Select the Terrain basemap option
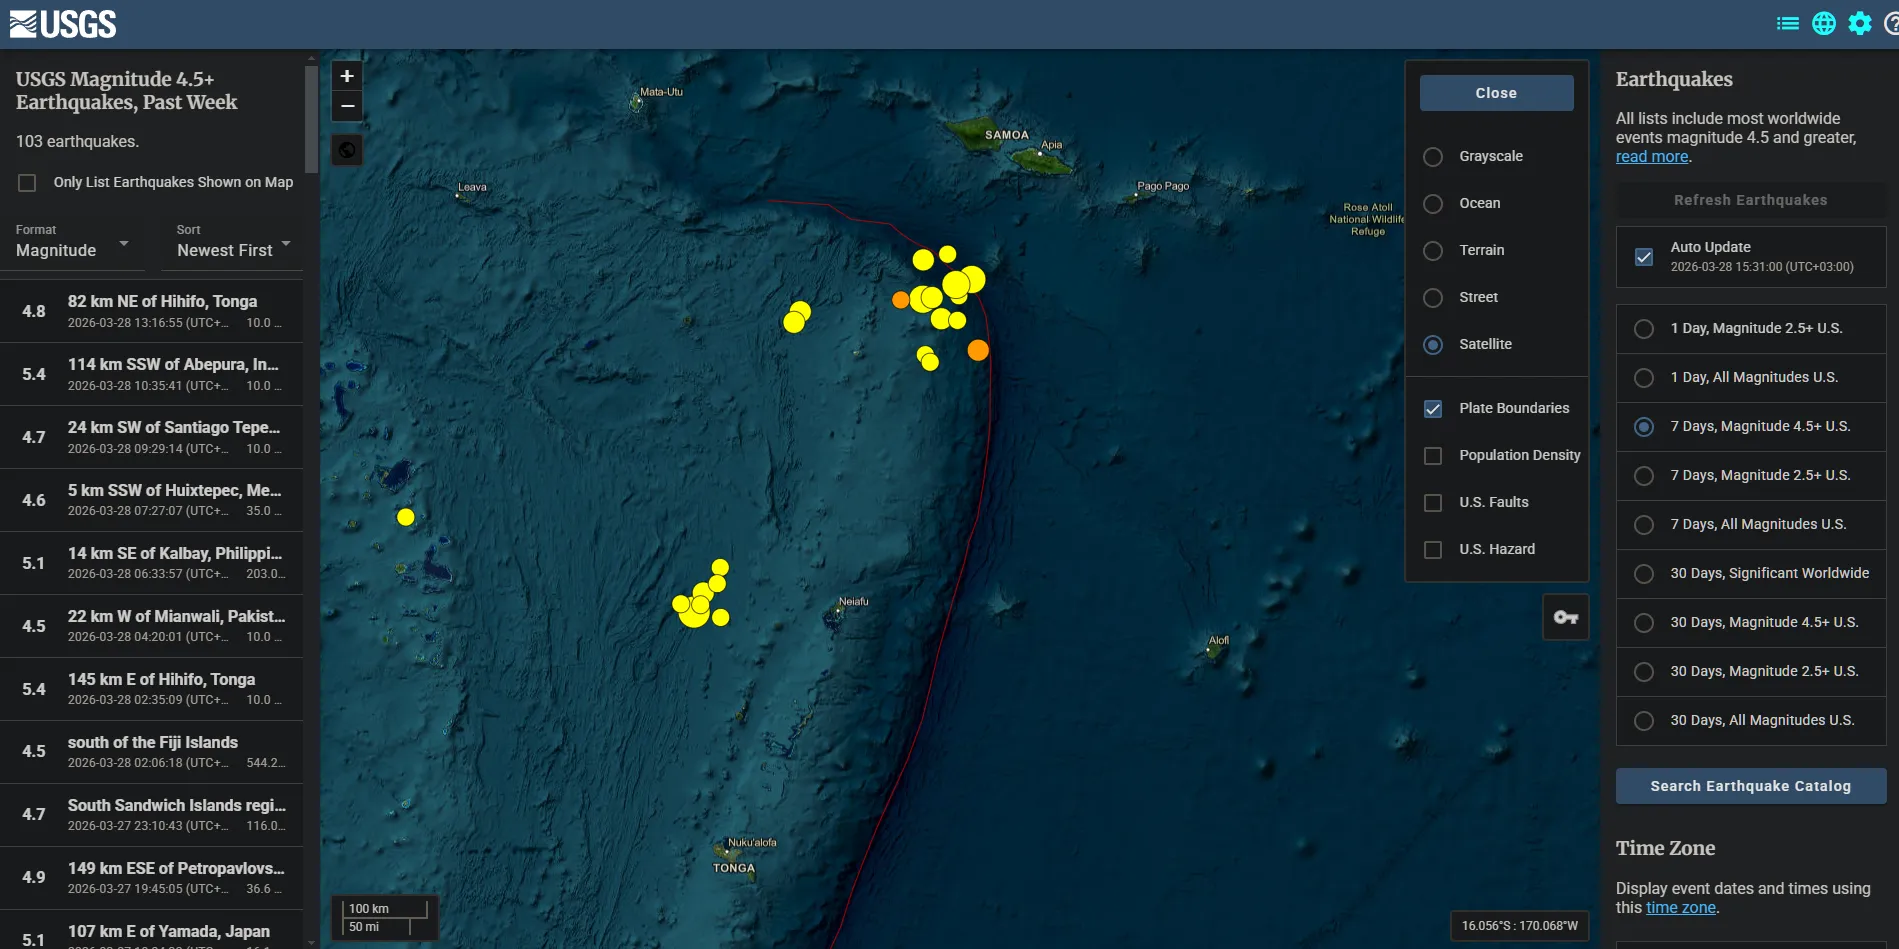Image resolution: width=1899 pixels, height=949 pixels. click(1433, 251)
